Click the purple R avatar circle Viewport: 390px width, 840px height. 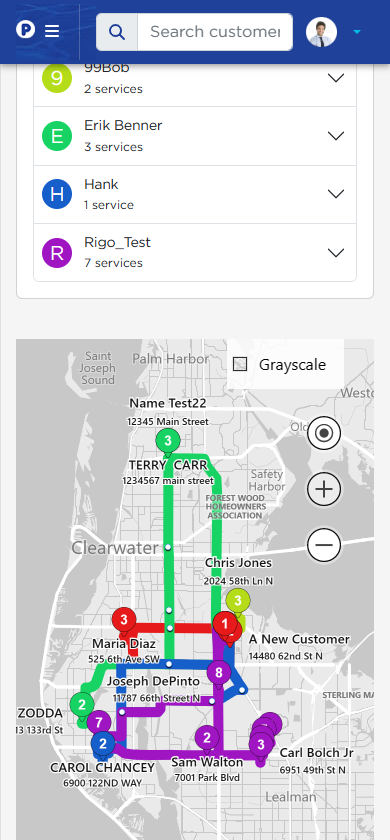click(x=57, y=253)
